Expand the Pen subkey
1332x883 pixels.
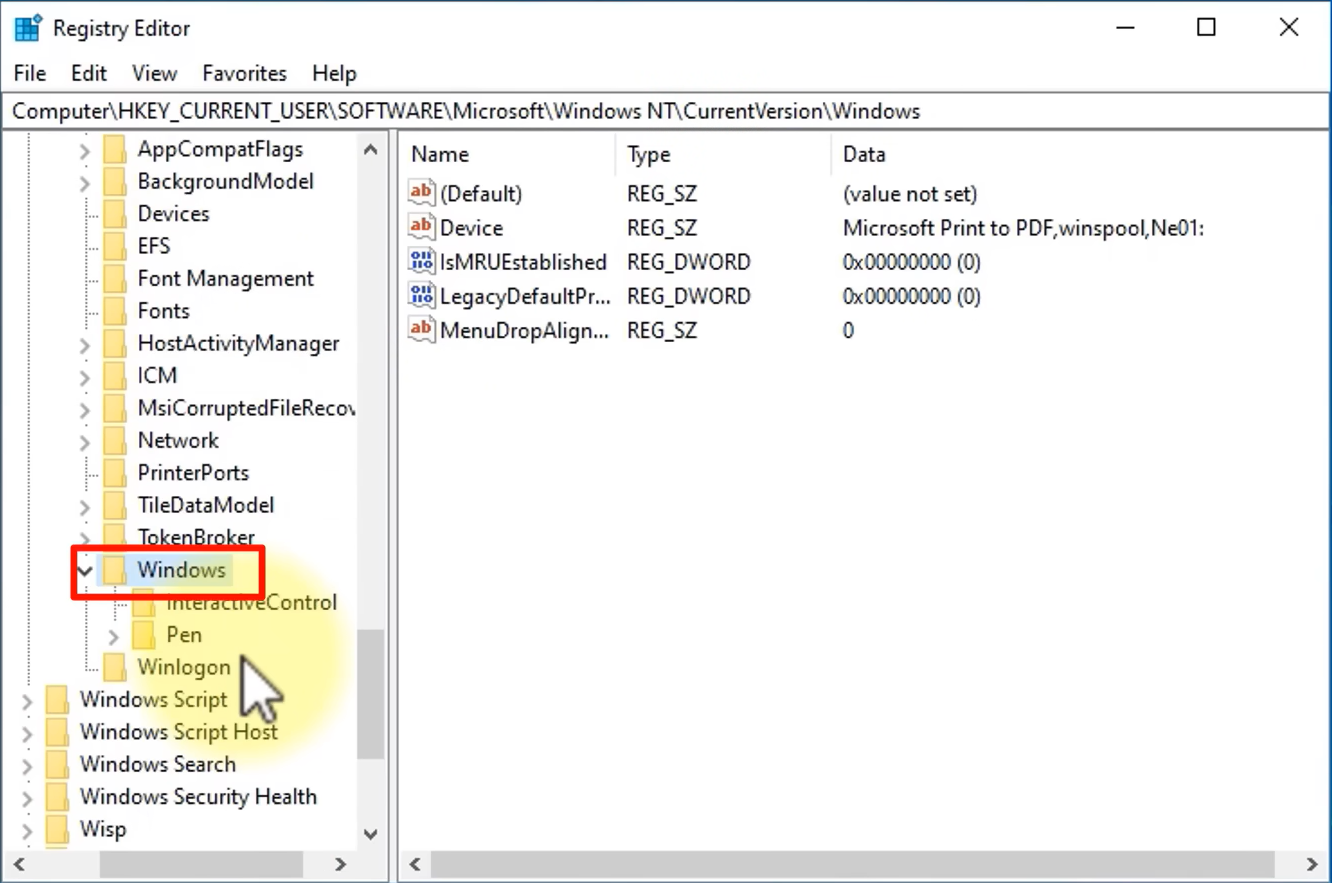[x=113, y=636]
